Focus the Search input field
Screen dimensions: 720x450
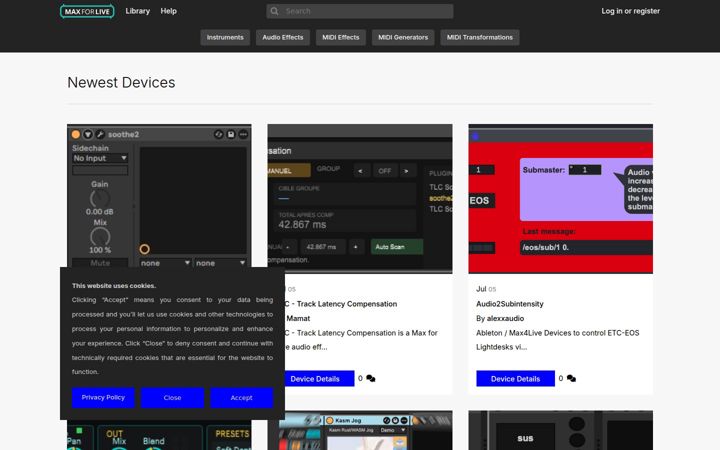pyautogui.click(x=360, y=11)
